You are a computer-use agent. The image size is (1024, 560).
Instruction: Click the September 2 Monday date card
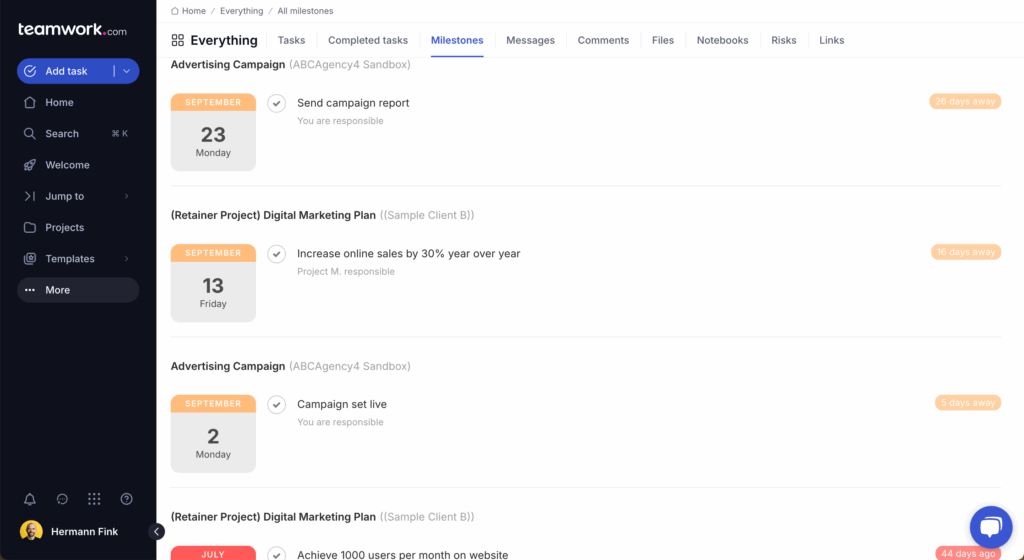pyautogui.click(x=213, y=434)
